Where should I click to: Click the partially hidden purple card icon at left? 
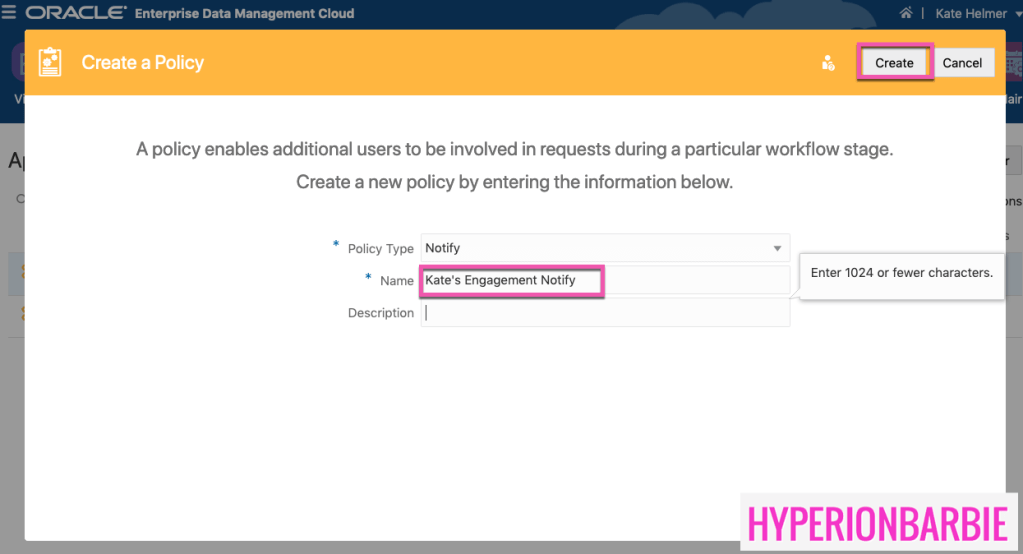point(15,62)
